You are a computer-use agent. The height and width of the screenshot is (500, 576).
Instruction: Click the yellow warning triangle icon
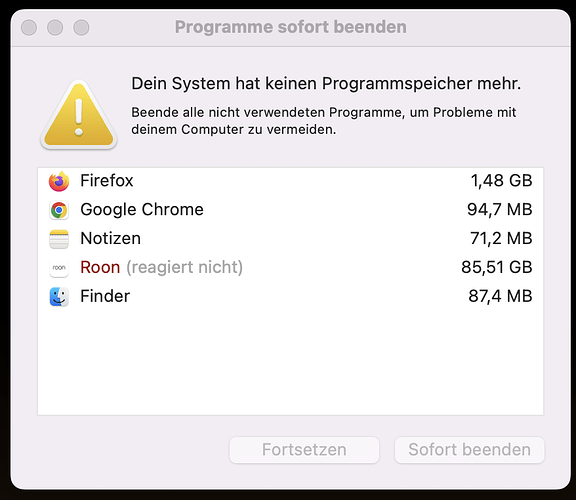pyautogui.click(x=78, y=115)
